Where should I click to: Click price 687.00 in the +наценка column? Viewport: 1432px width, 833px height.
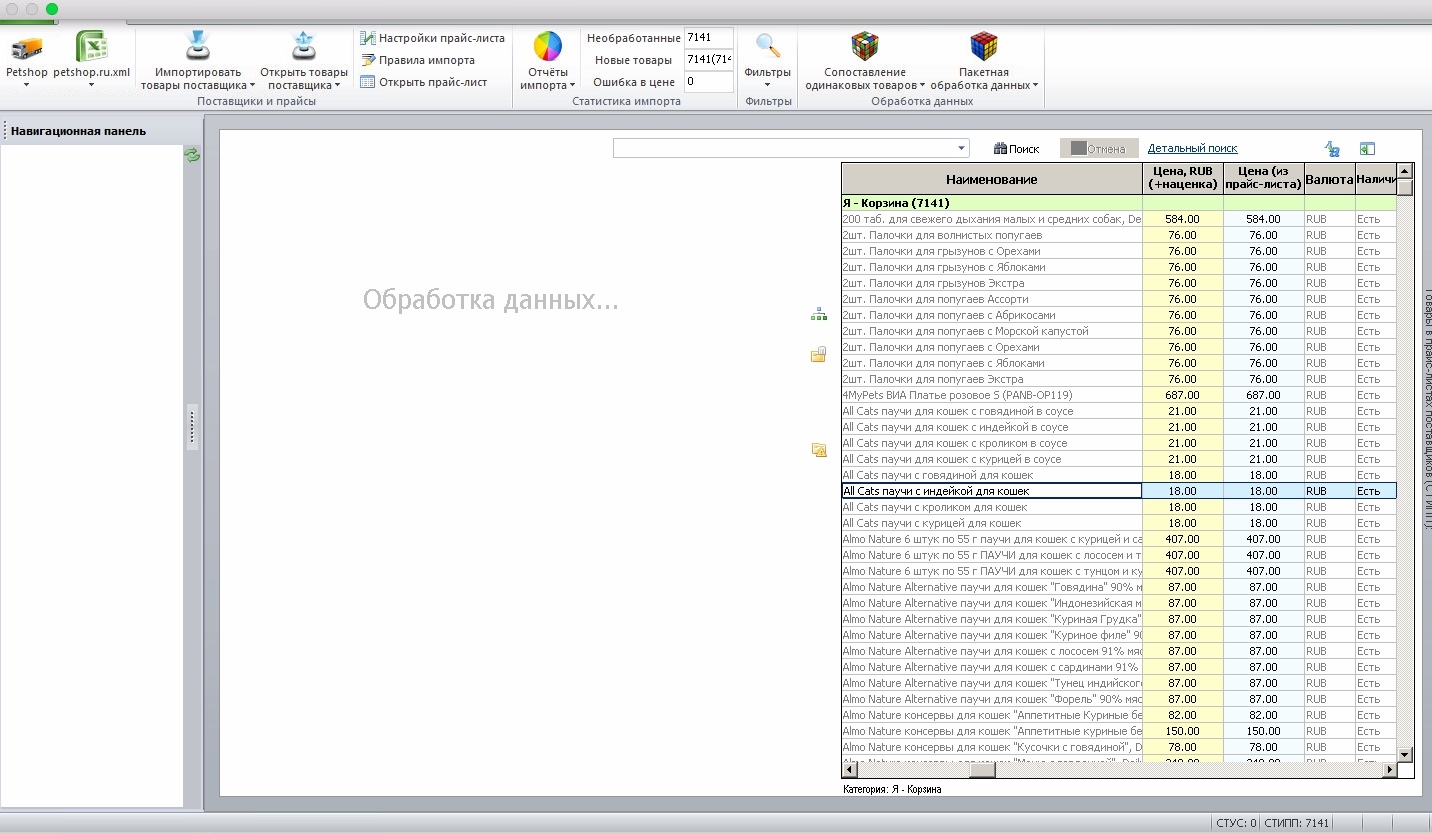point(1183,395)
